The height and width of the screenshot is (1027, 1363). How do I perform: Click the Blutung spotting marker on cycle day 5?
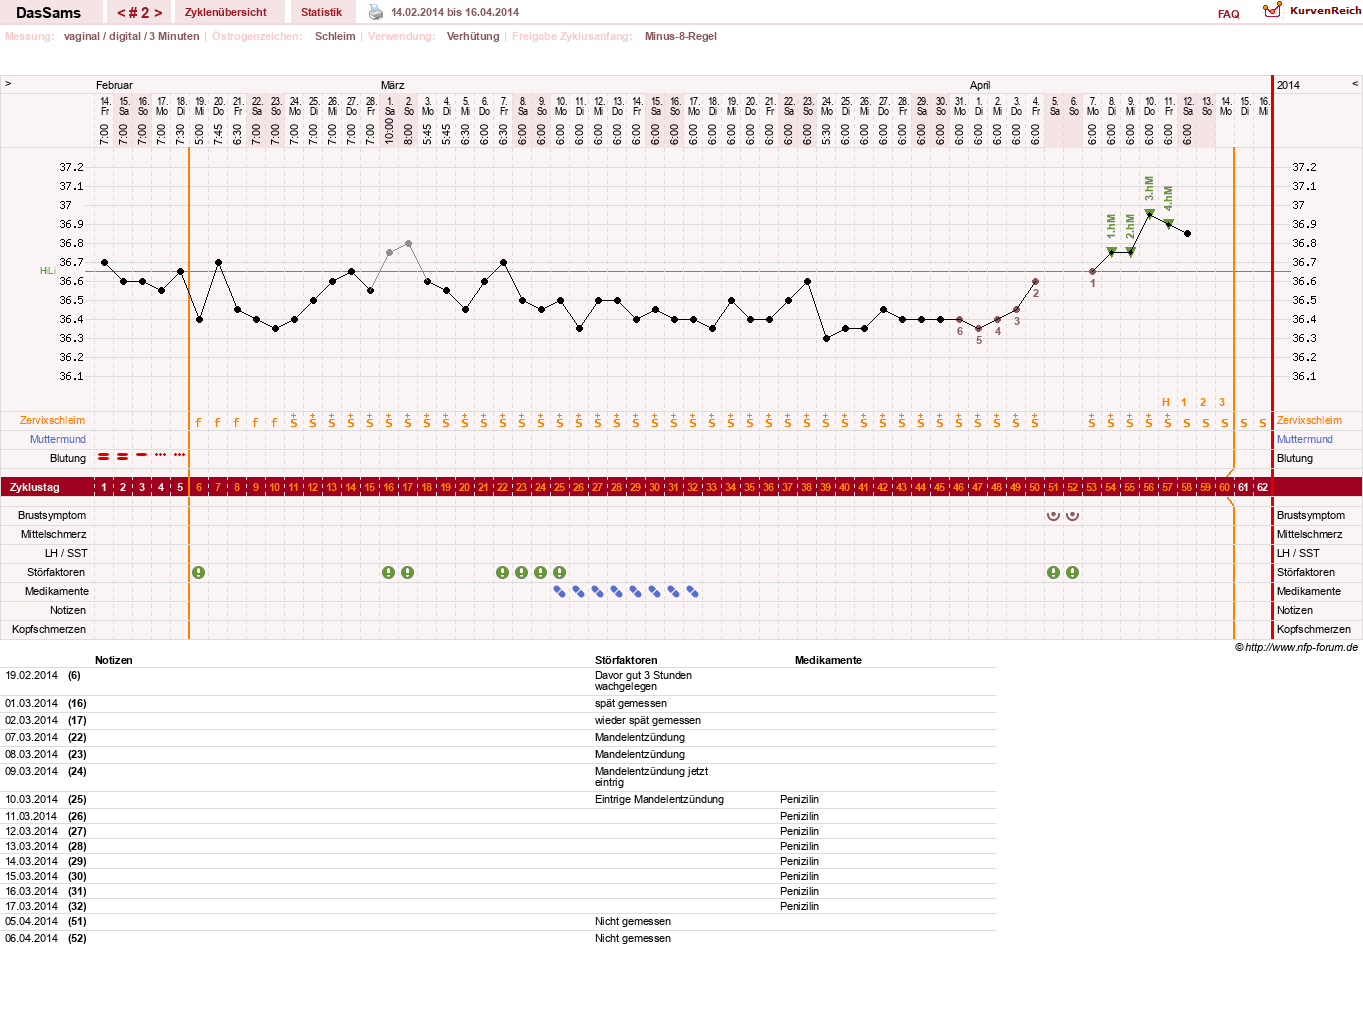point(180,455)
